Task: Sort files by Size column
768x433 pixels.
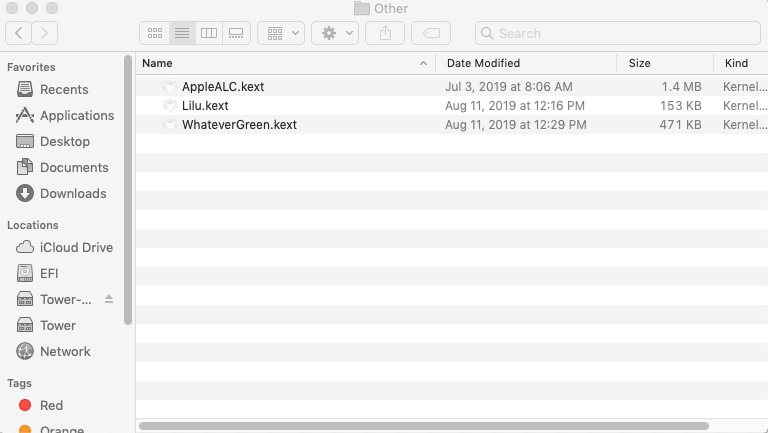Action: click(640, 63)
